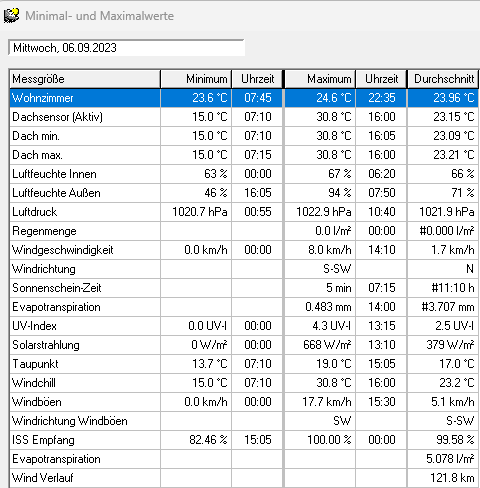Click the 46 % minimum outdoor humidity cell

coord(196,193)
